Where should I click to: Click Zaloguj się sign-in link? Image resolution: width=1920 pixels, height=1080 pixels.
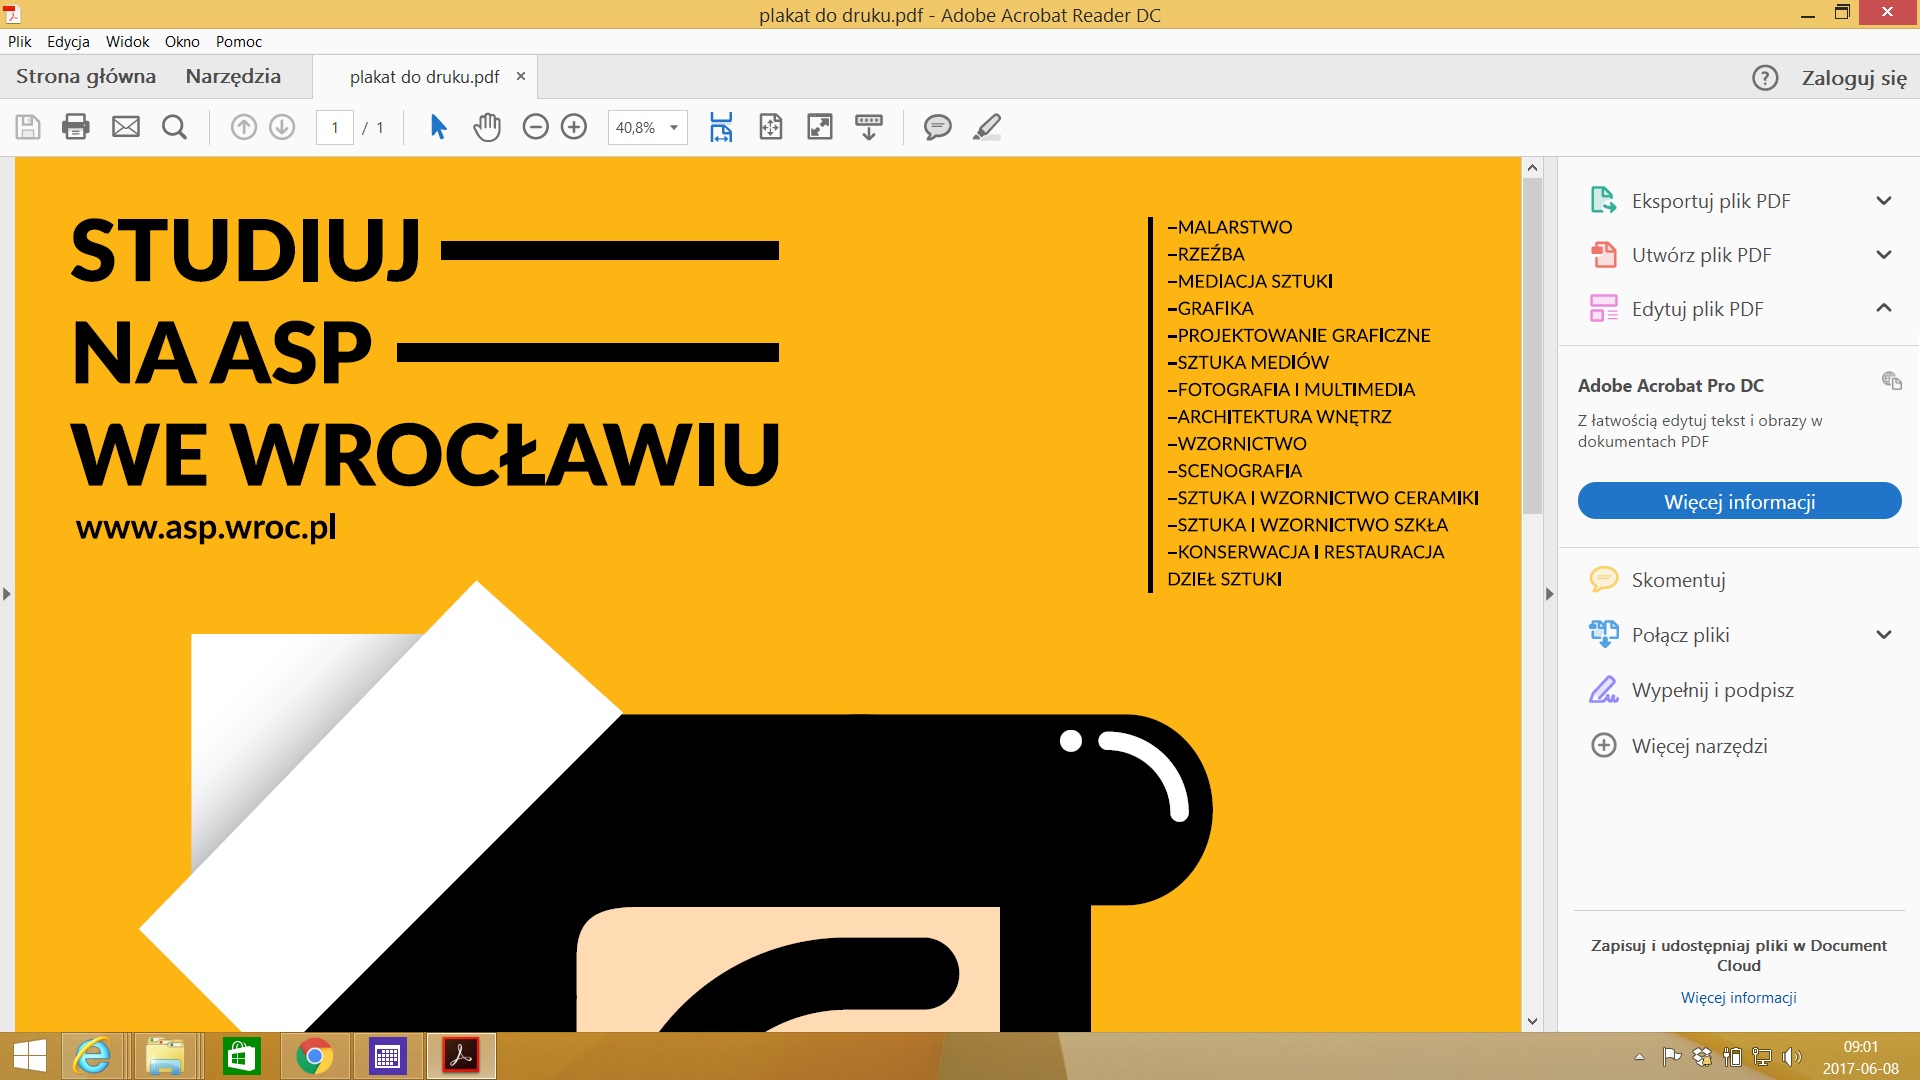click(x=1854, y=78)
